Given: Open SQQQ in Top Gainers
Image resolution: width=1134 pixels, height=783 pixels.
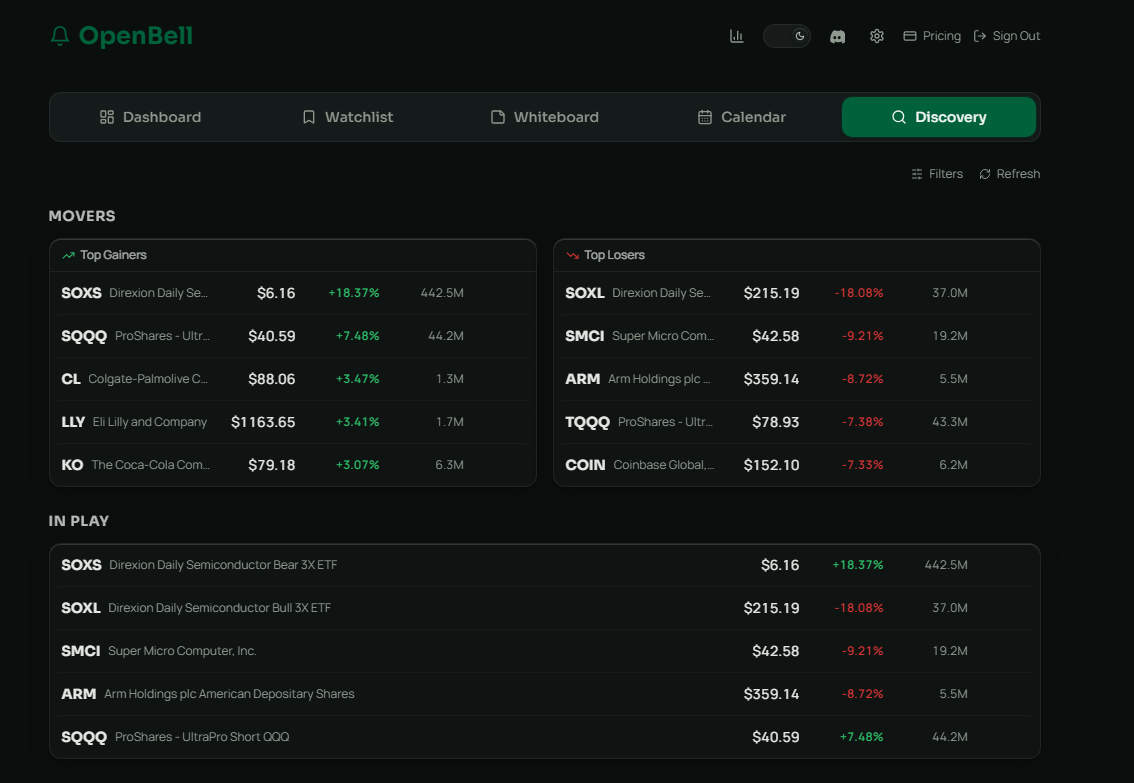Looking at the screenshot, I should click(293, 335).
